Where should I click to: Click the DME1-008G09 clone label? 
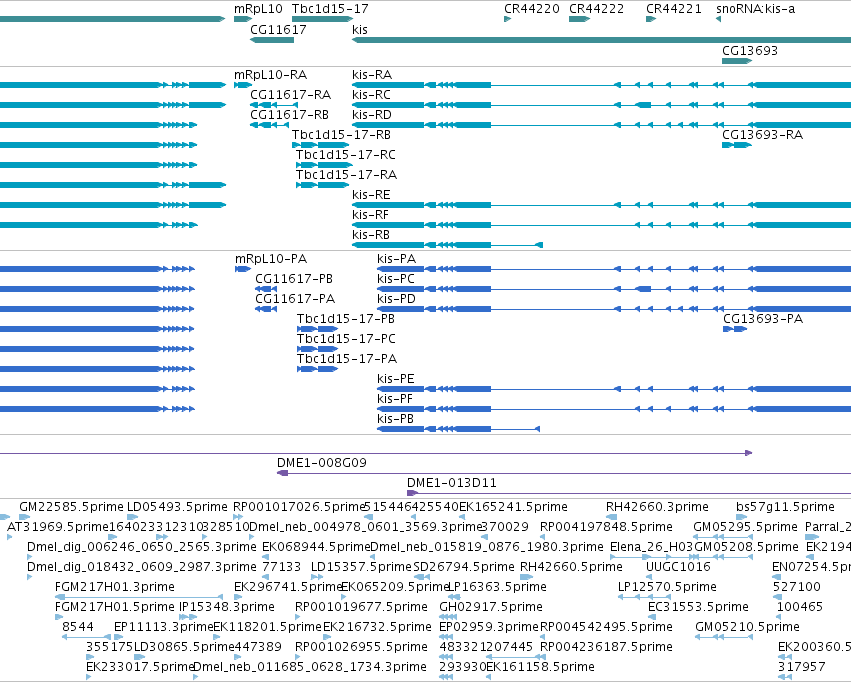(322, 462)
